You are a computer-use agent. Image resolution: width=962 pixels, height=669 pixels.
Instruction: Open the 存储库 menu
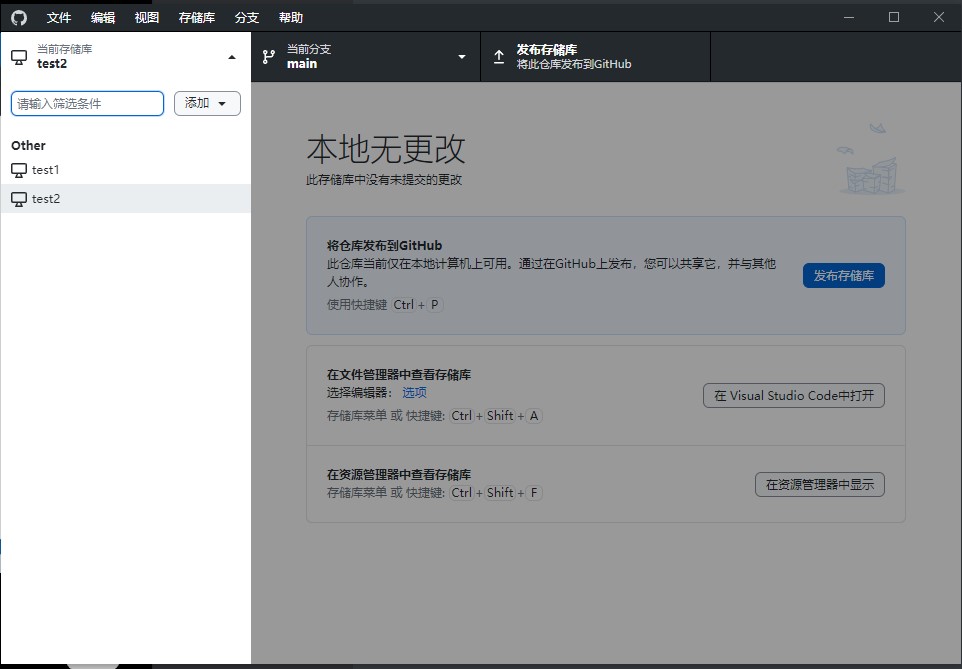coord(196,17)
